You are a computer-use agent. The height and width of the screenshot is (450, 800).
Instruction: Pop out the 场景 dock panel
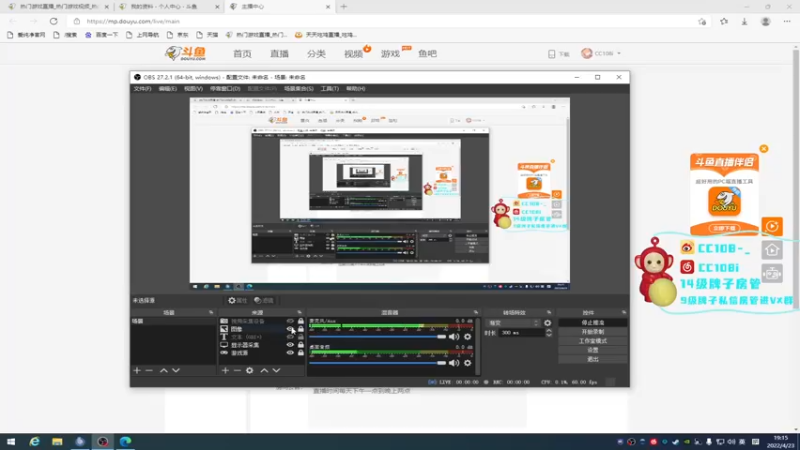point(211,312)
